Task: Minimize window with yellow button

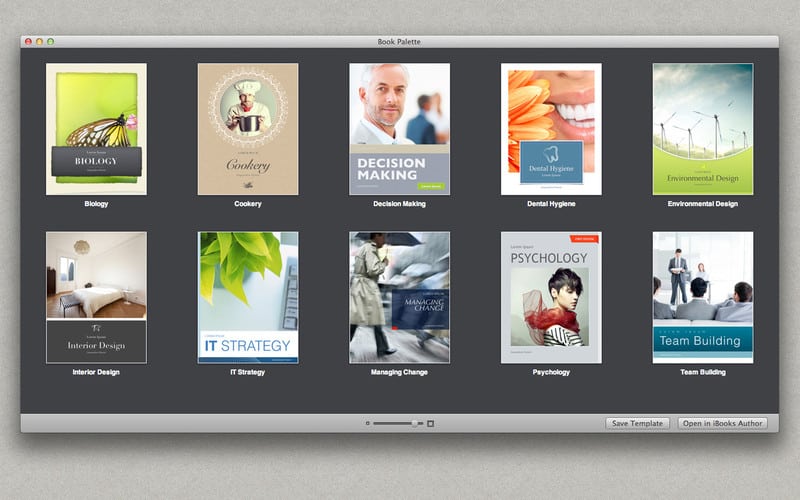Action: 40,41
